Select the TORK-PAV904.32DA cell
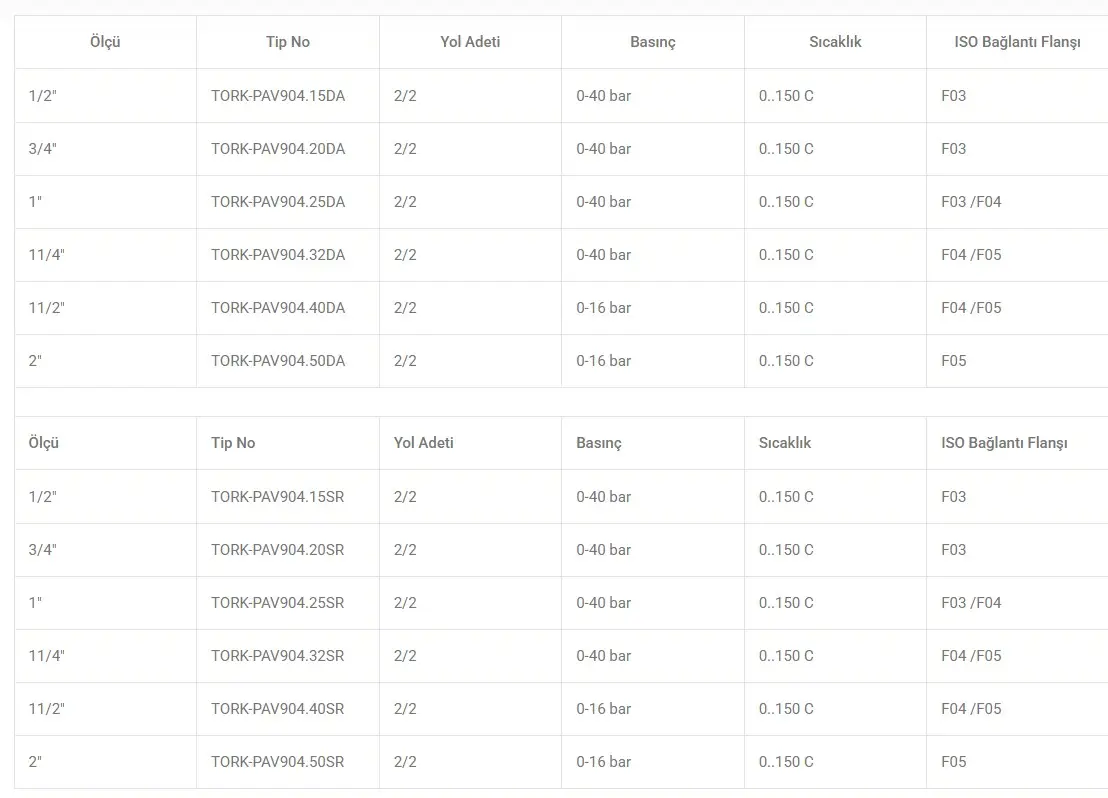1108x798 pixels. coord(278,255)
